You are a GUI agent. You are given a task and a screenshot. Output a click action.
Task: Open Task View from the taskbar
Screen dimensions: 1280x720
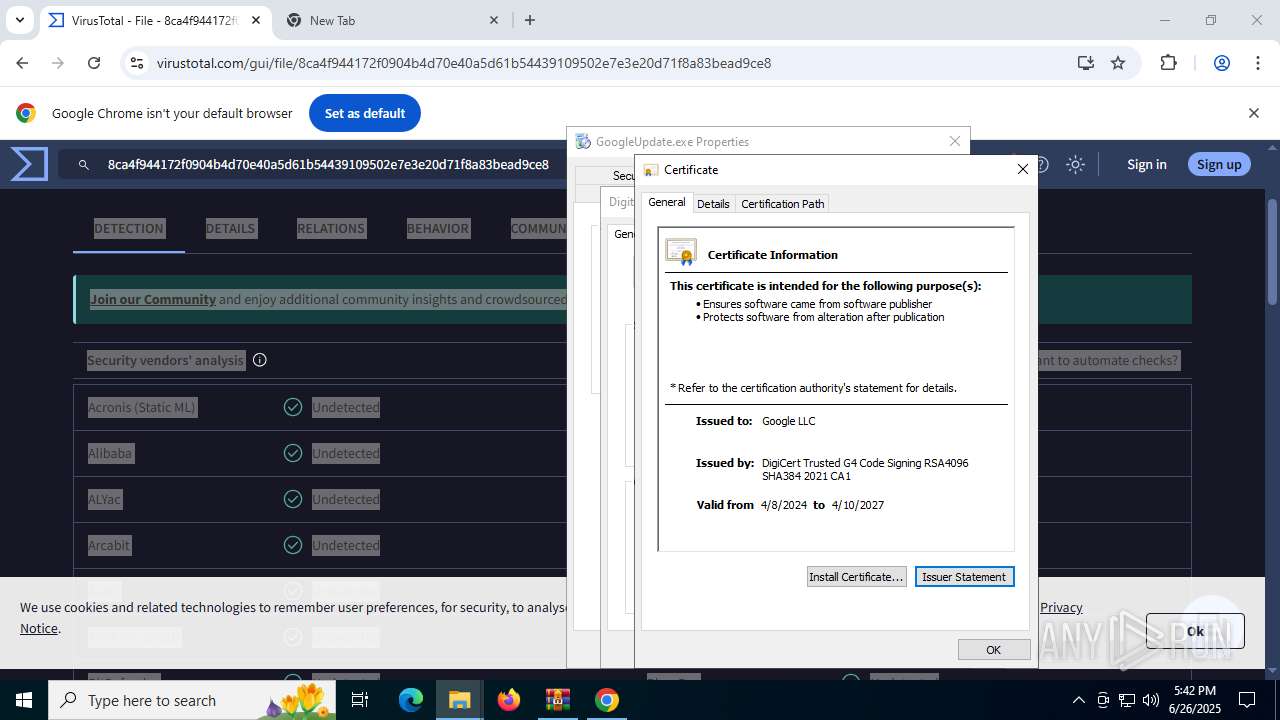tap(361, 700)
